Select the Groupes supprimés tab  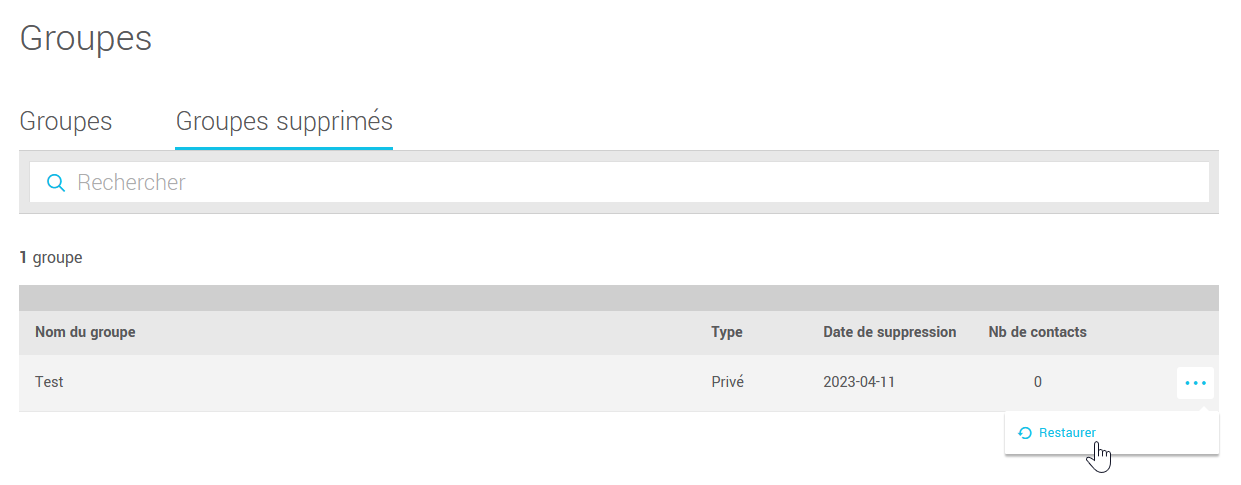[284, 122]
